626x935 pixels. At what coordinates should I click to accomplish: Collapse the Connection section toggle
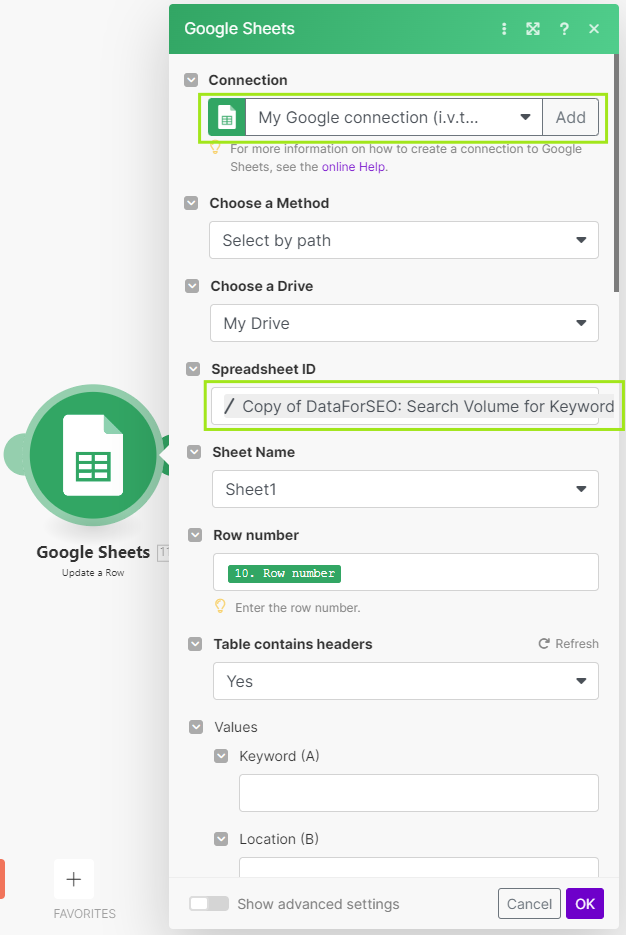pos(191,80)
